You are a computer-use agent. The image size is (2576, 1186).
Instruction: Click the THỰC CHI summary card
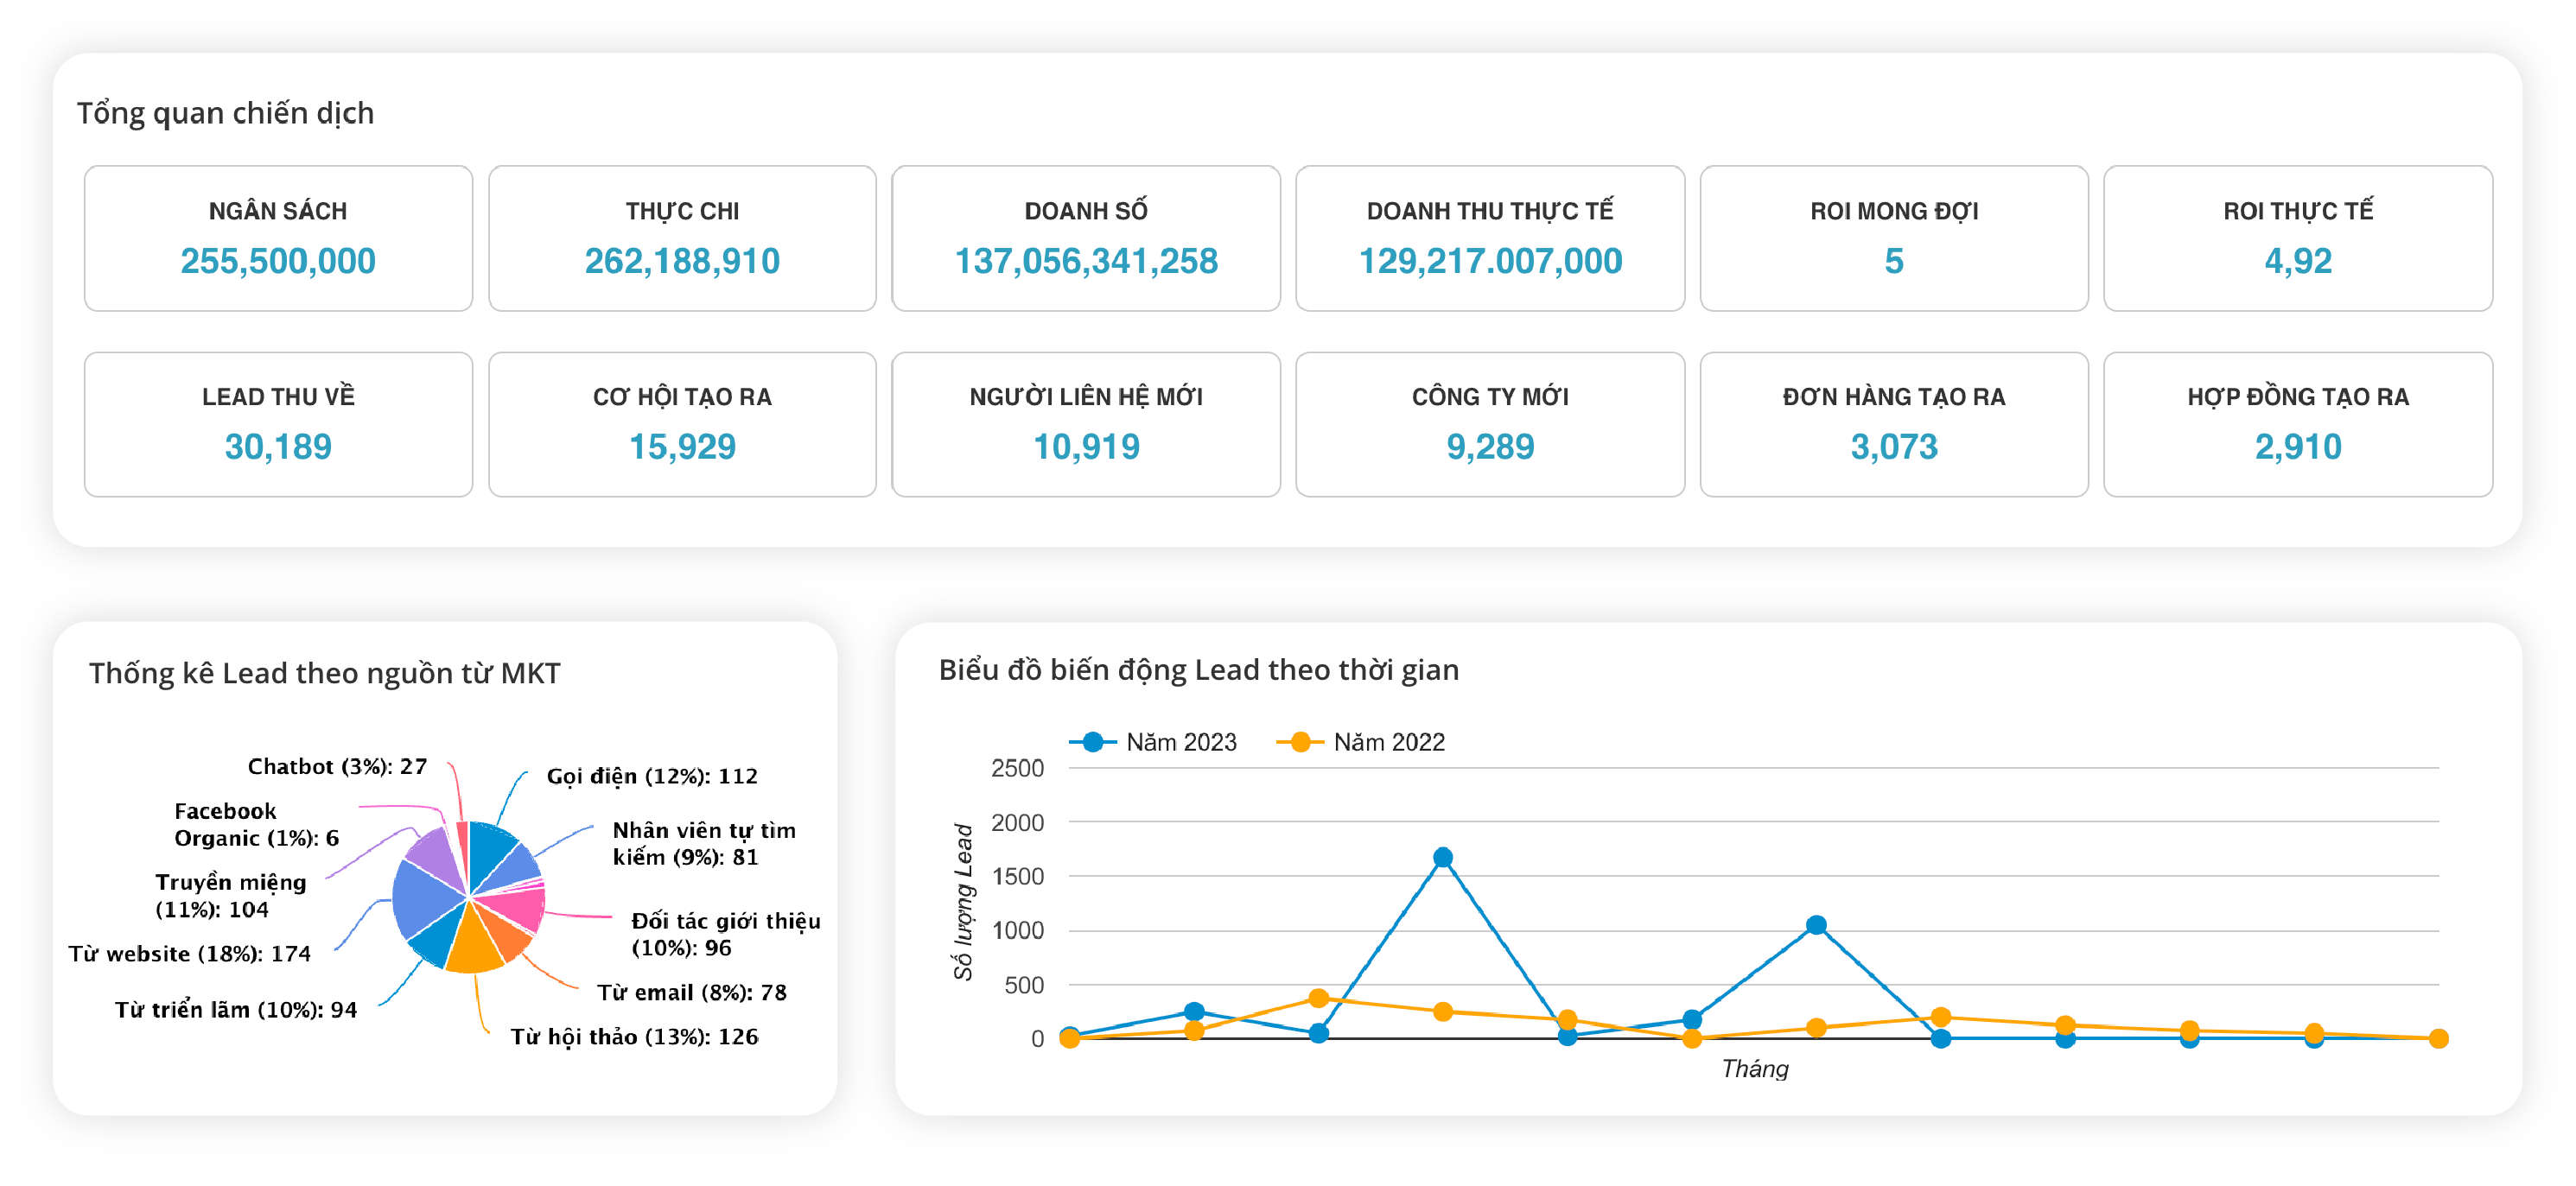pos(682,238)
